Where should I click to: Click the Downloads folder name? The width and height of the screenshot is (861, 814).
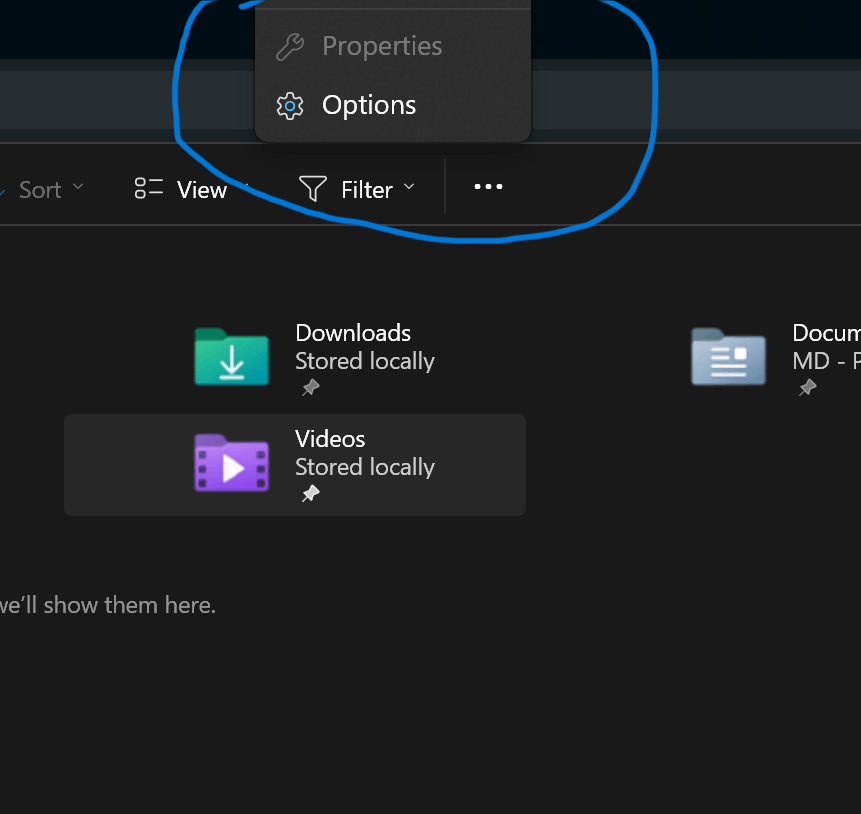pos(353,333)
